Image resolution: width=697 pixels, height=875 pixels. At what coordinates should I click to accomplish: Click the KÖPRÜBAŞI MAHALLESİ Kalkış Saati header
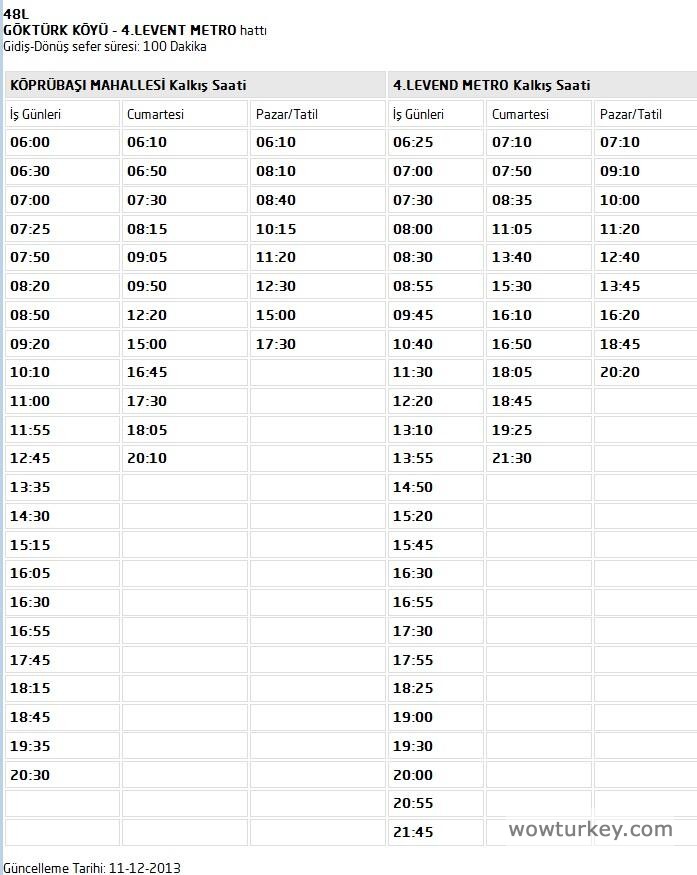[128, 86]
